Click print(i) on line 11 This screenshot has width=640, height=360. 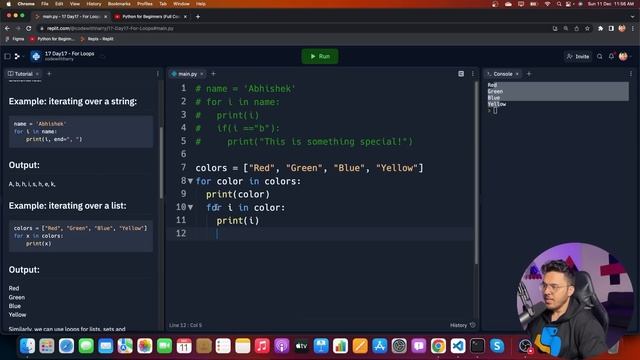tap(238, 221)
